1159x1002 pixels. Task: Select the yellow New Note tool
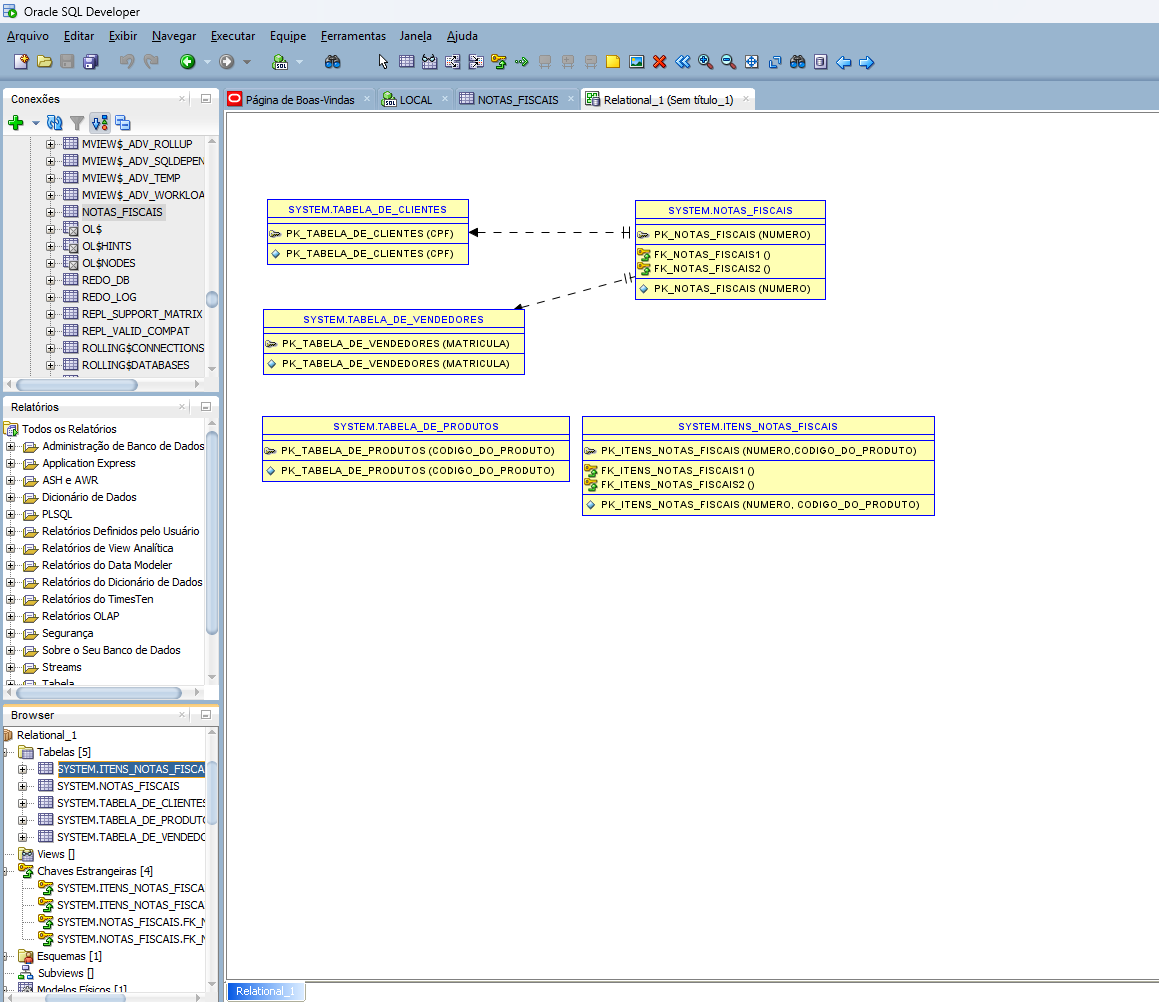(613, 62)
